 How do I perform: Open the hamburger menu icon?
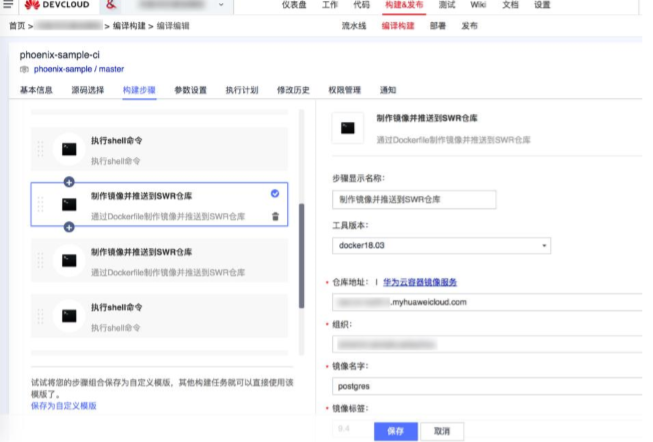pyautogui.click(x=8, y=4)
